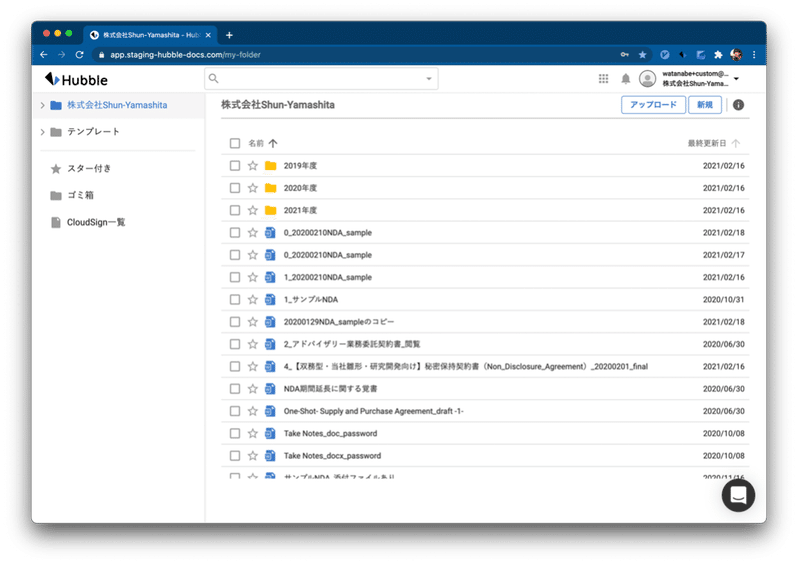Reload the page in the browser

coord(79,55)
